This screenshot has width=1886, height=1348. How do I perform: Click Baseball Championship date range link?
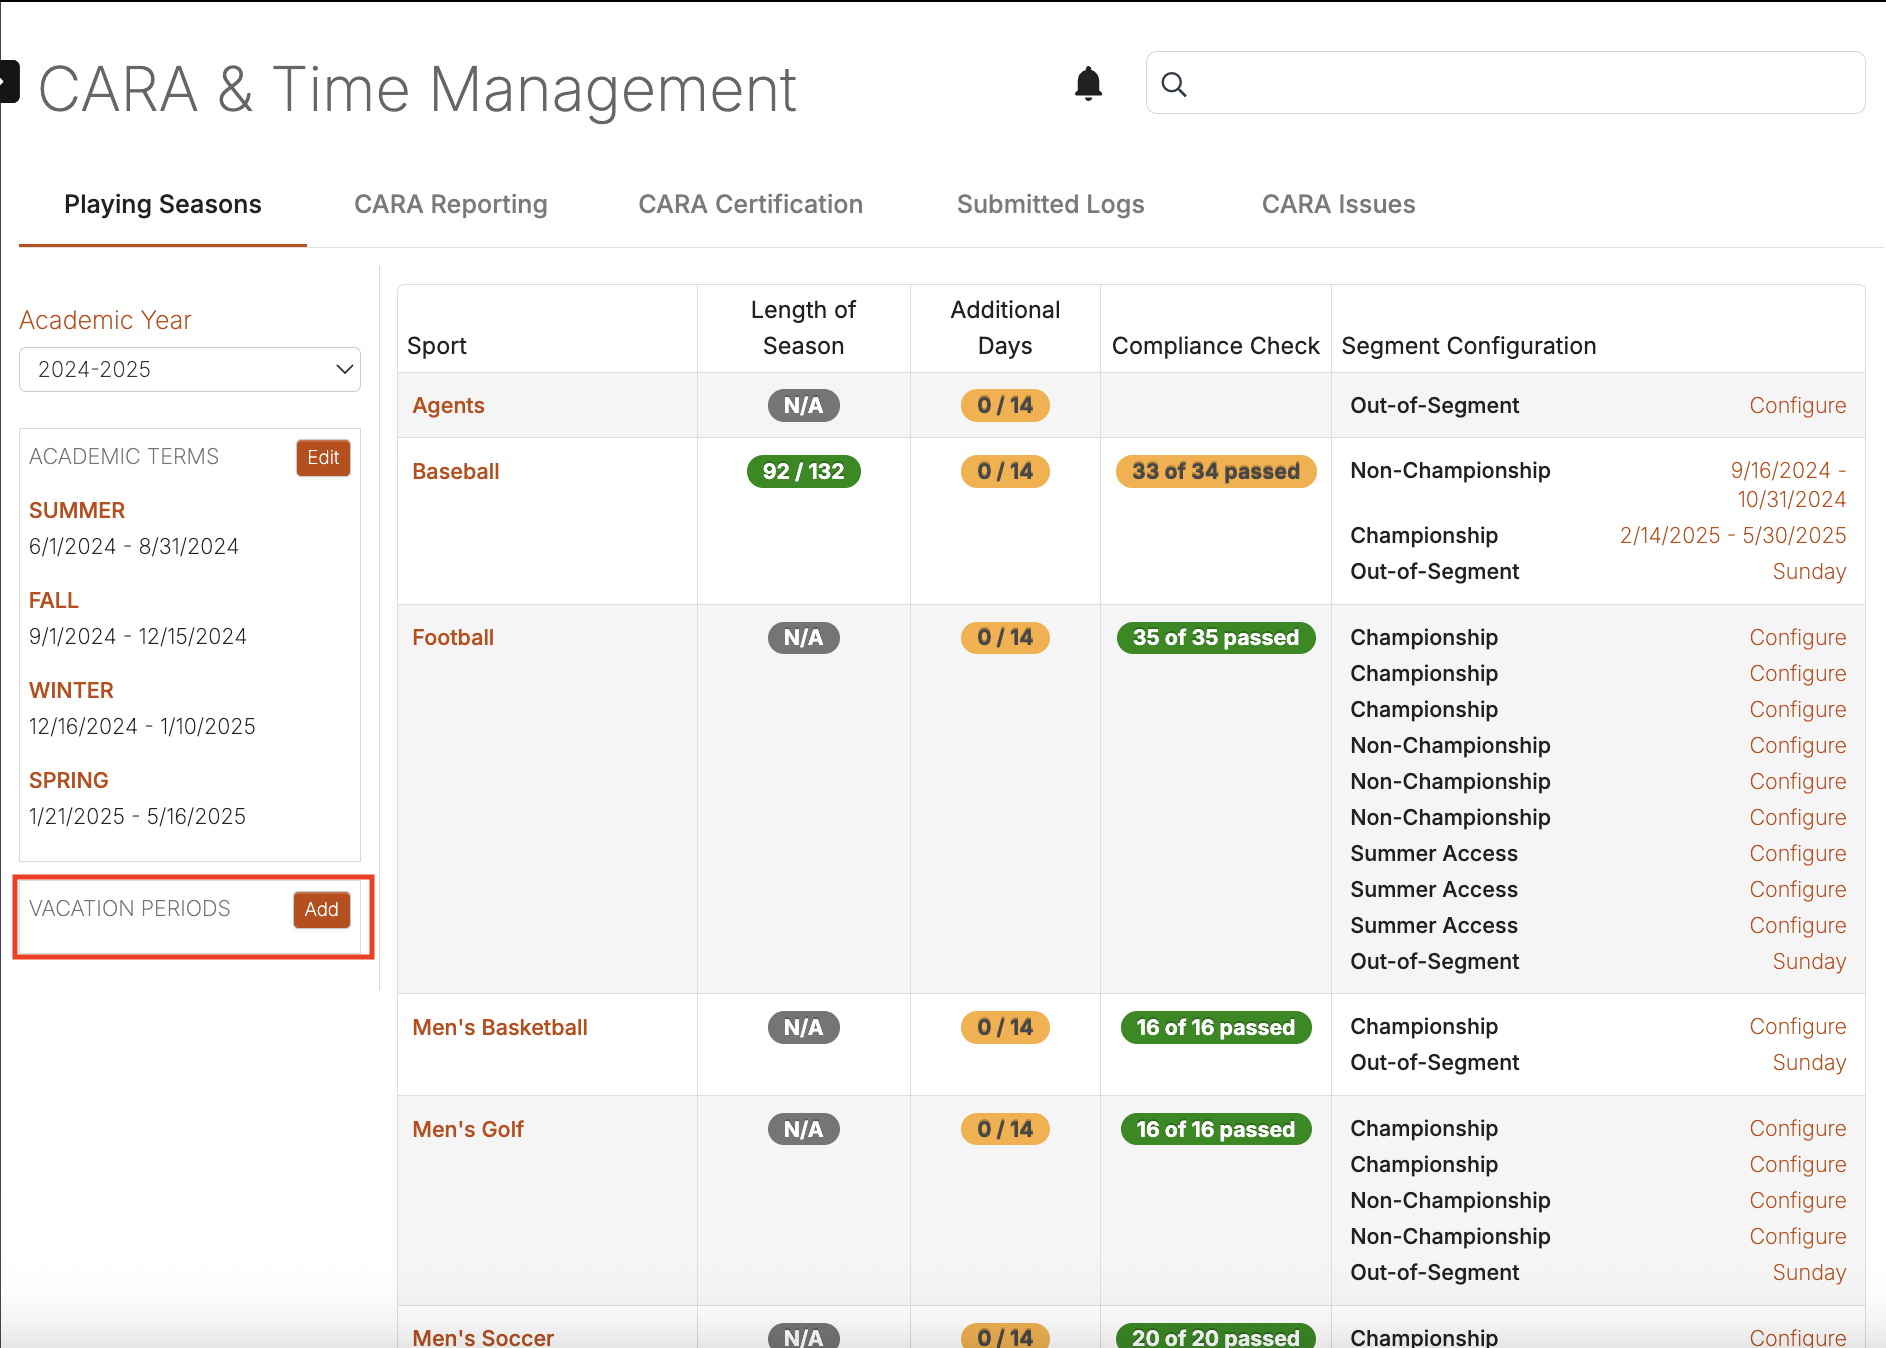point(1732,536)
